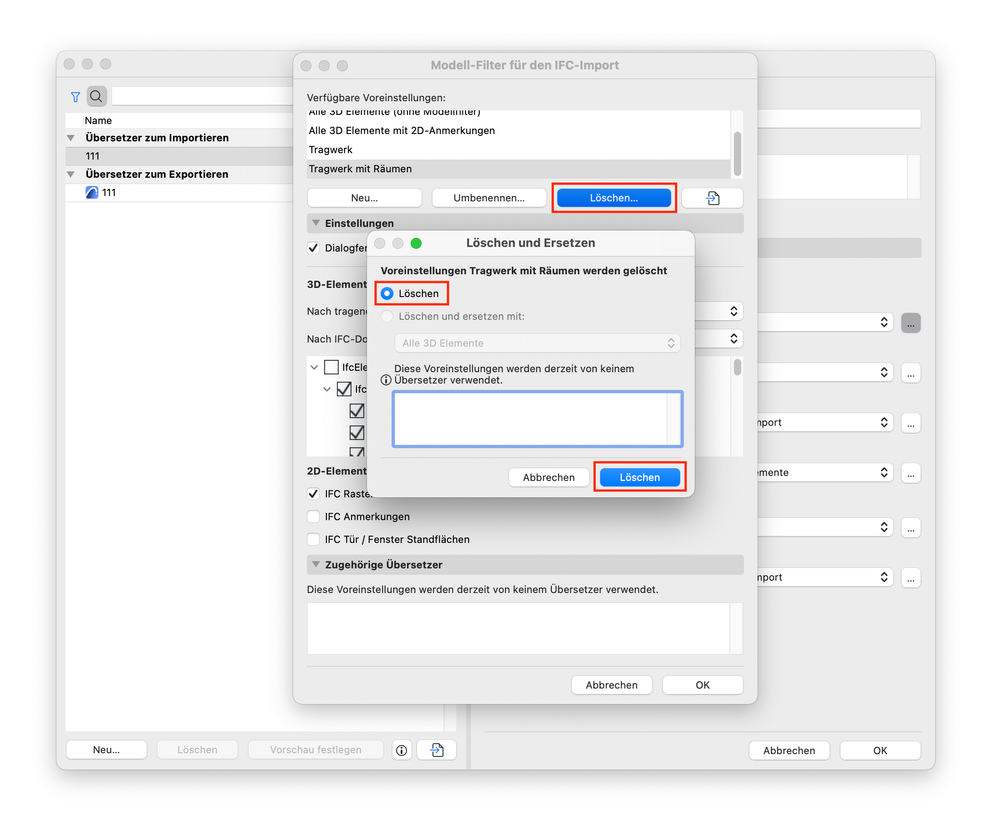Select 'Löschen und ersetzen mit' radio option
Image resolution: width=998 pixels, height=829 pixels.
click(x=386, y=316)
